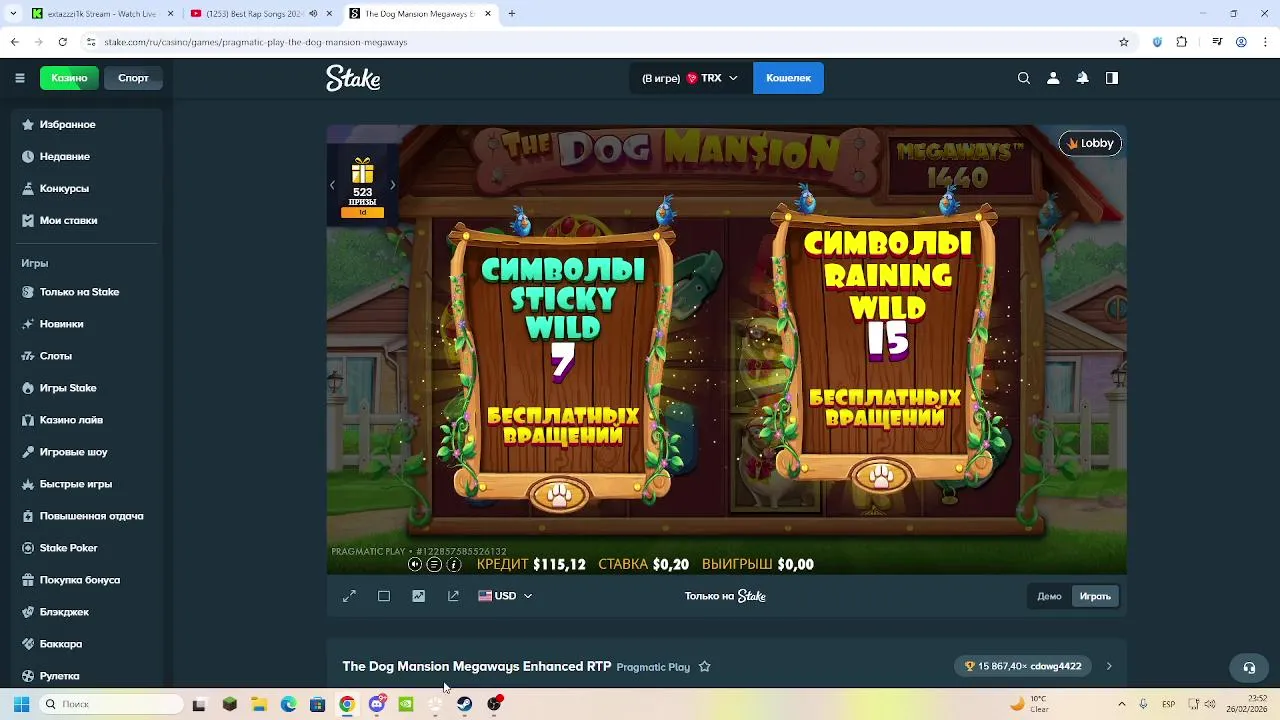The width and height of the screenshot is (1280, 720).
Task: Return to Lobby button
Action: tap(1090, 143)
